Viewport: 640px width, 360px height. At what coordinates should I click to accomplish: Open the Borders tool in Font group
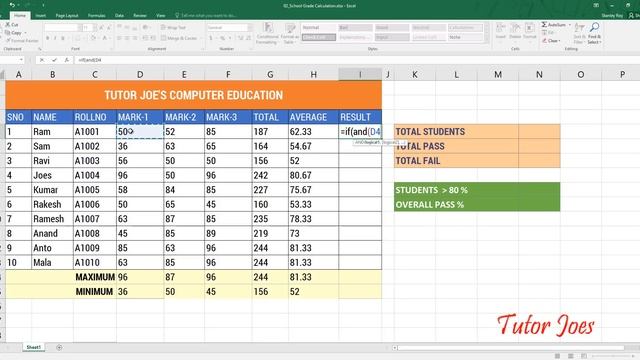[x=78, y=38]
